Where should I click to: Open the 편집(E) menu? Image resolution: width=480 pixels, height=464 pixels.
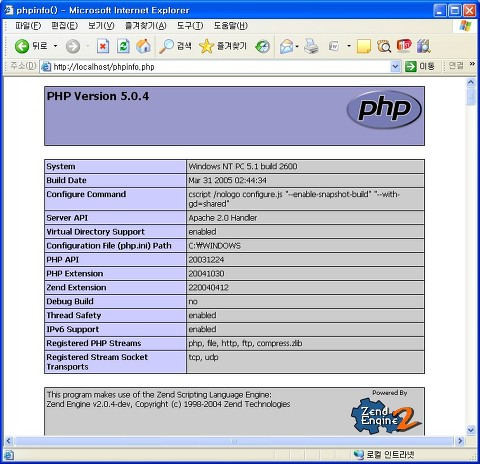point(64,26)
